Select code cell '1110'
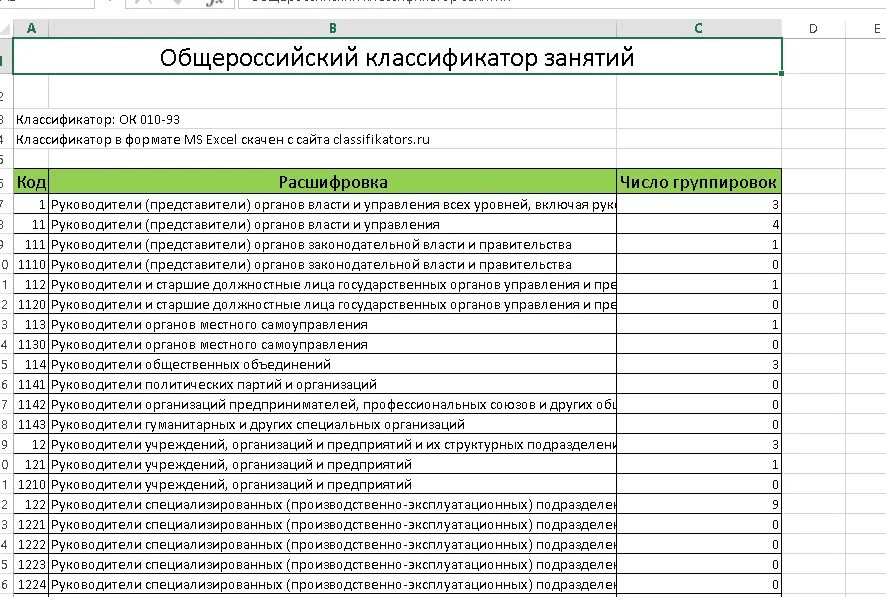The height and width of the screenshot is (597, 886). pos(31,264)
